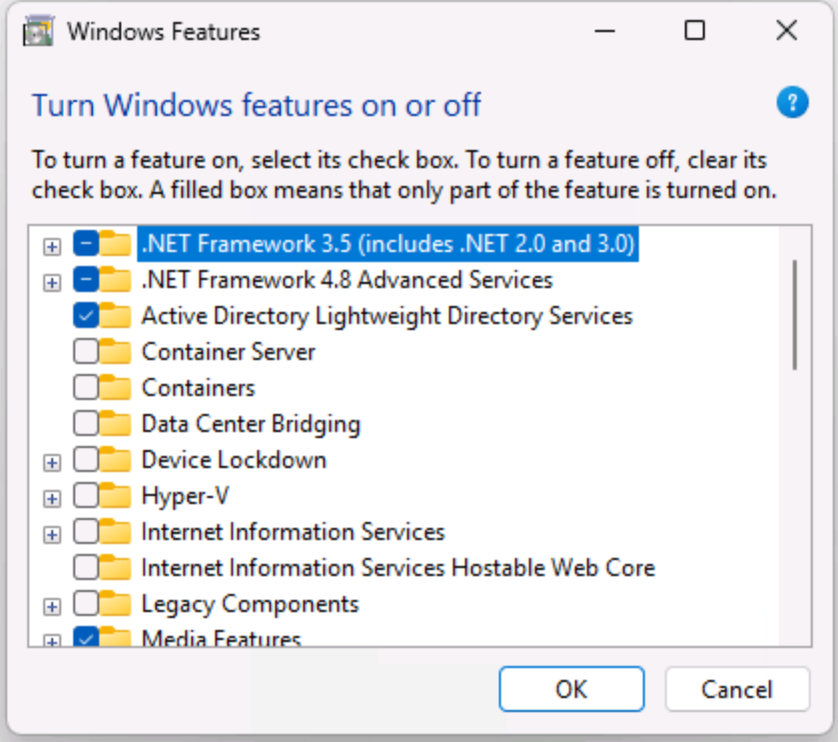Click the Hyper-V folder icon
This screenshot has width=838, height=742.
tap(117, 496)
